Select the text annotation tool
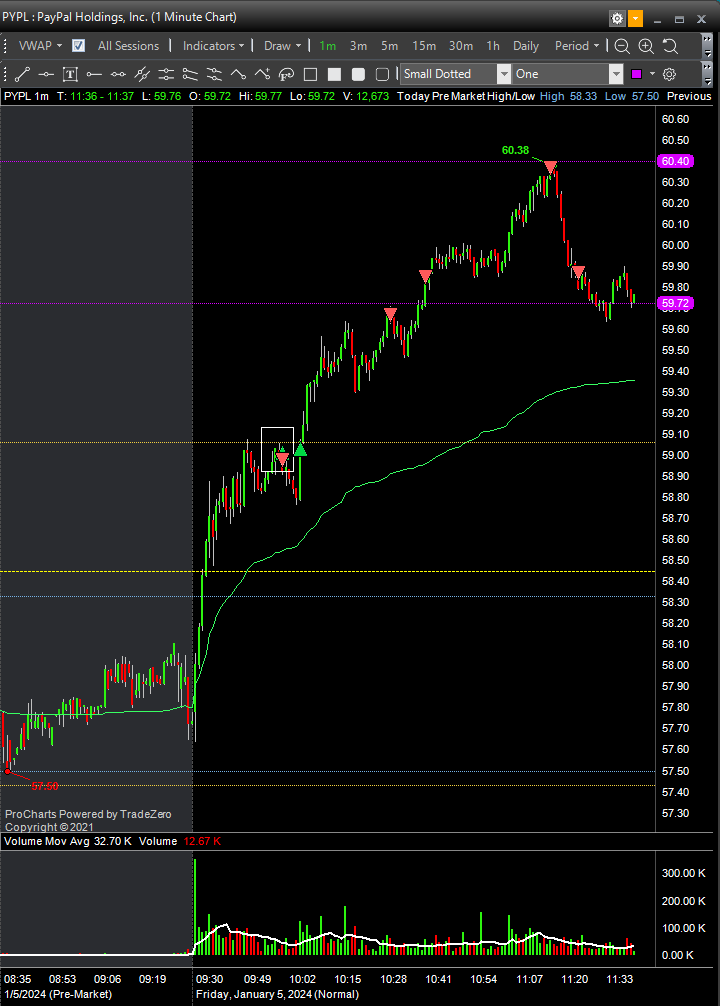720x1006 pixels. [70, 74]
